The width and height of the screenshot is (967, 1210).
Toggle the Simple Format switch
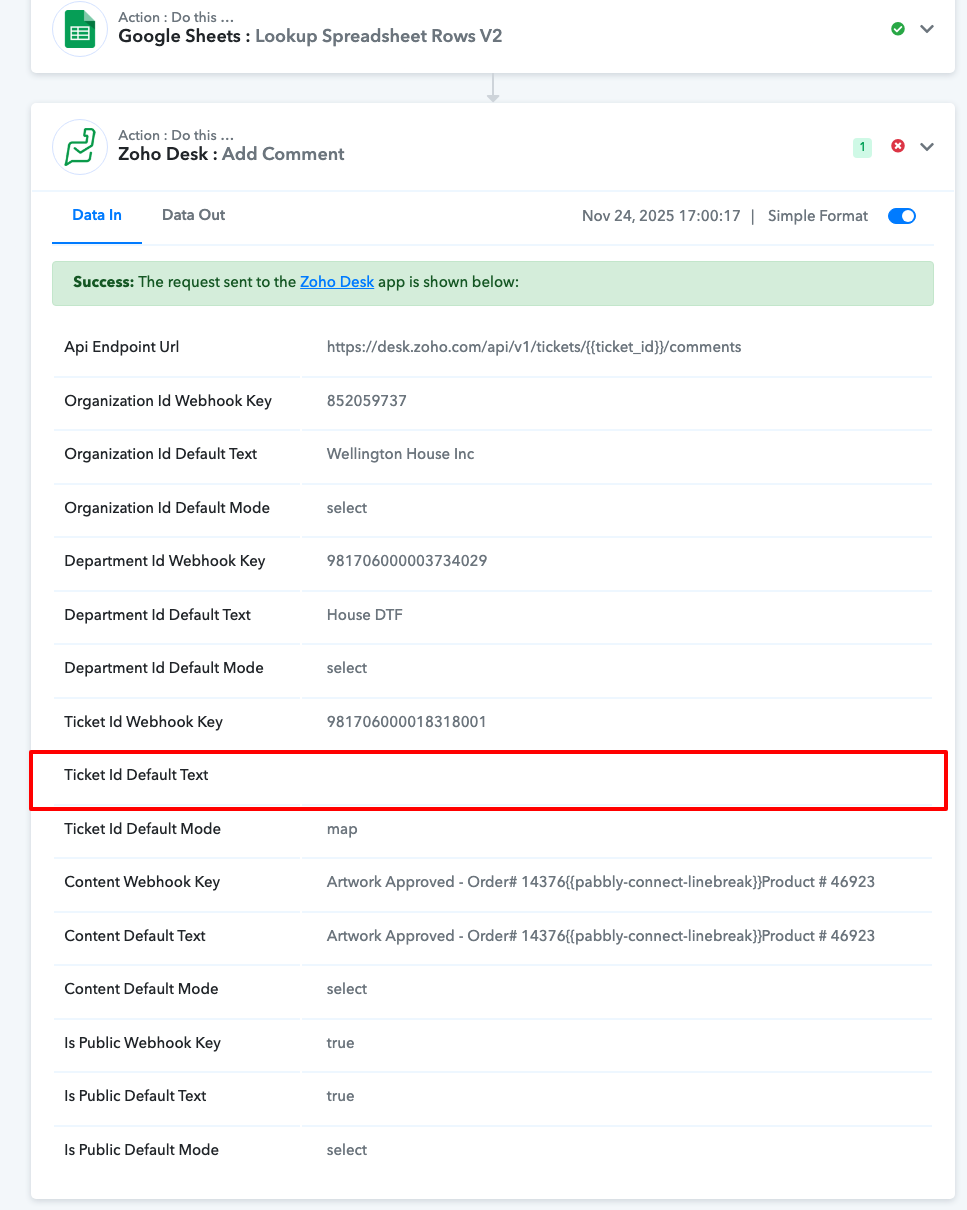(x=901, y=216)
